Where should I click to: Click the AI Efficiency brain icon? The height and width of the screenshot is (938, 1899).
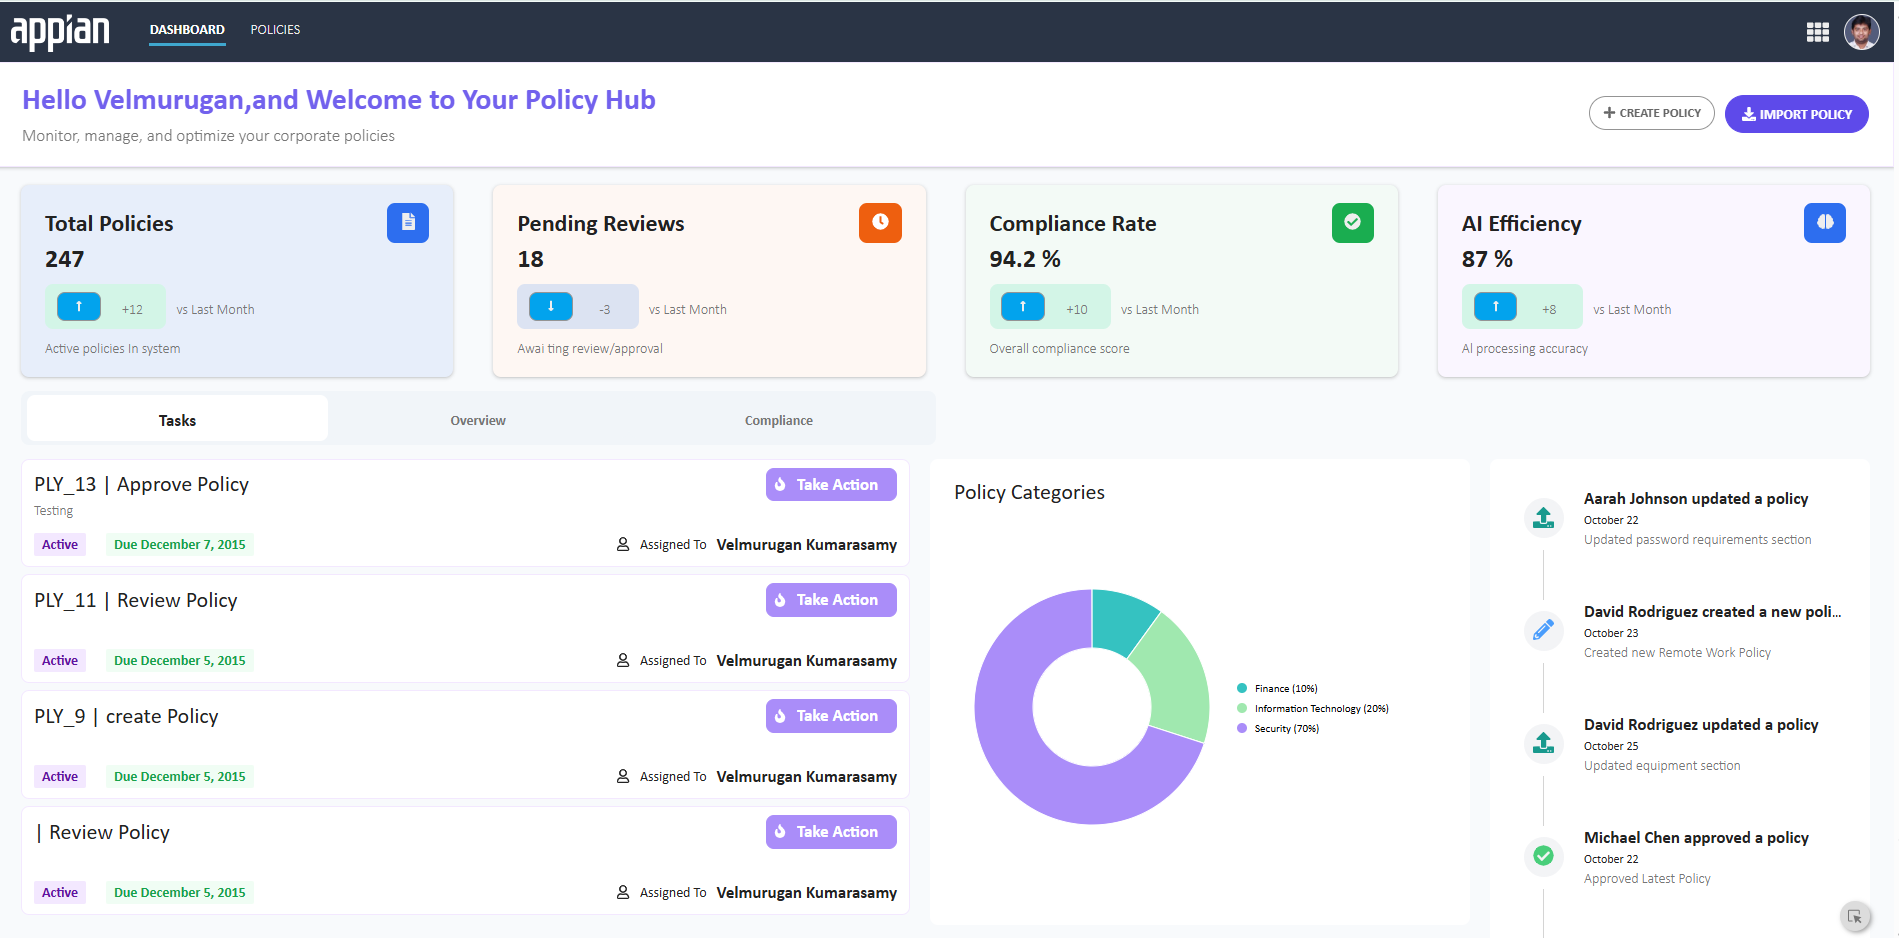click(x=1824, y=222)
